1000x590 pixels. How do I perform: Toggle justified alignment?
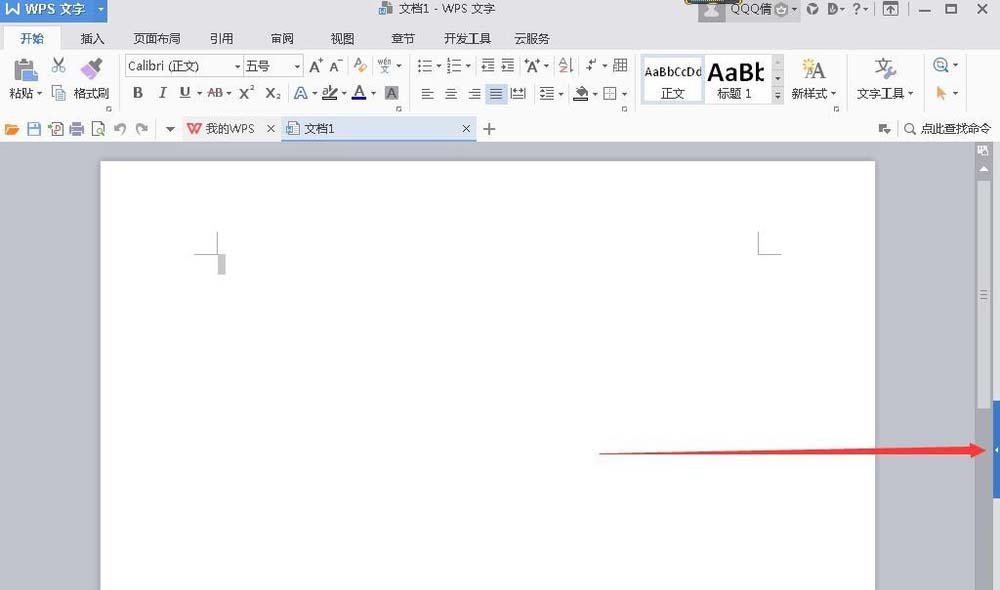point(496,94)
